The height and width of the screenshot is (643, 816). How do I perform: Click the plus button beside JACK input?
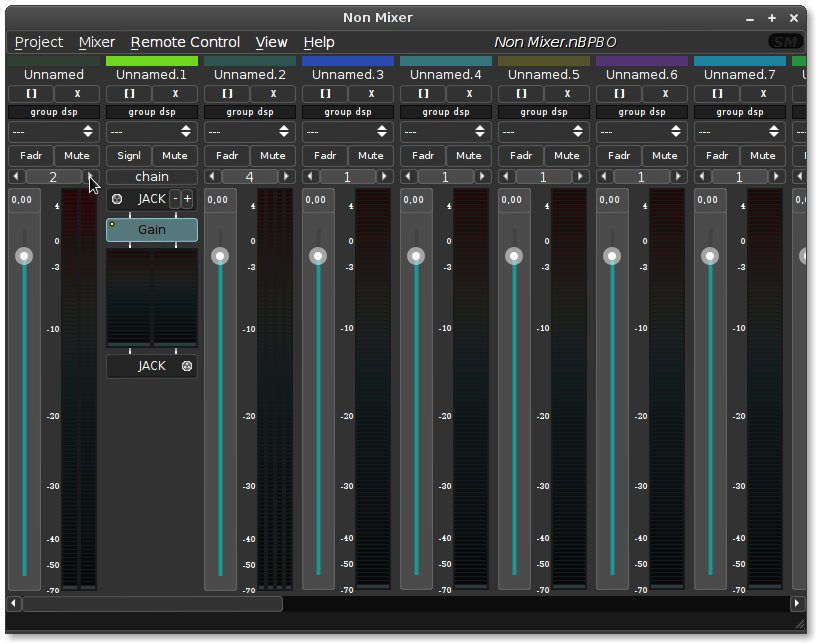point(187,199)
